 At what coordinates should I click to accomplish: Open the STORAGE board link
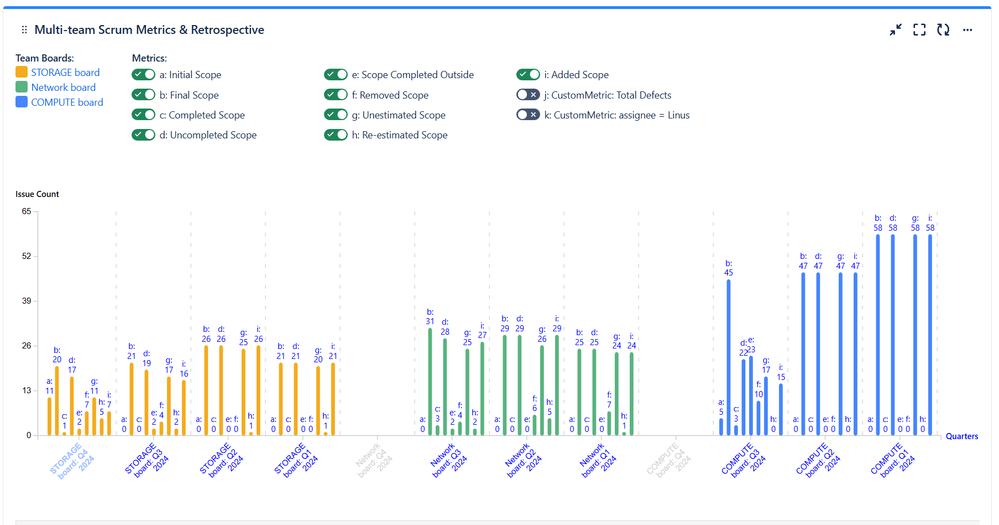65,73
